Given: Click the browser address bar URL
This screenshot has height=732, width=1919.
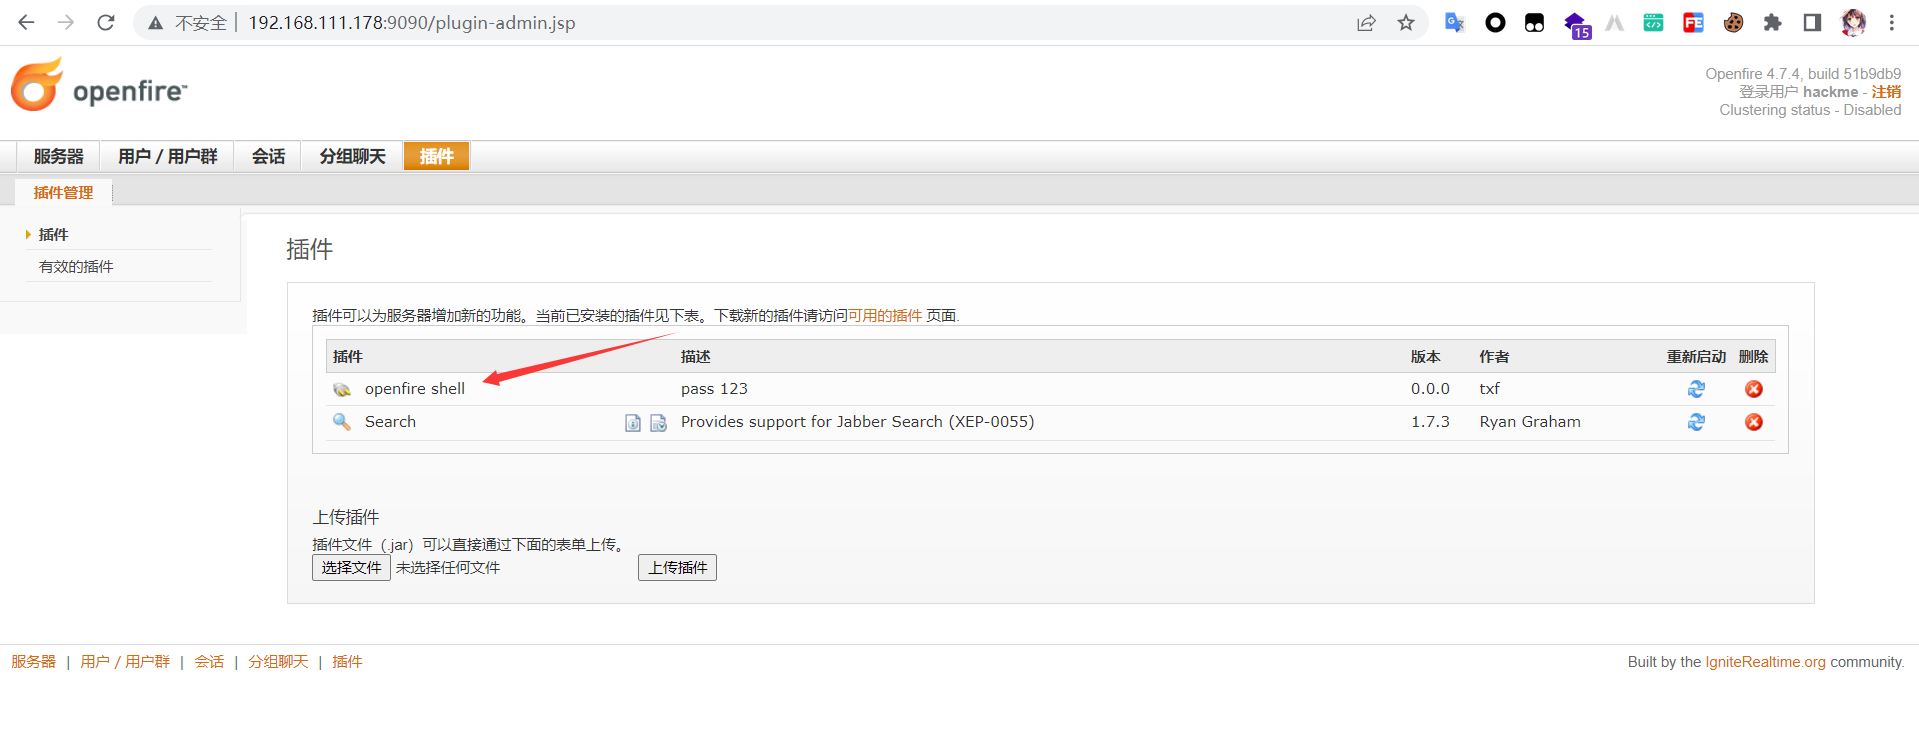Looking at the screenshot, I should [412, 22].
